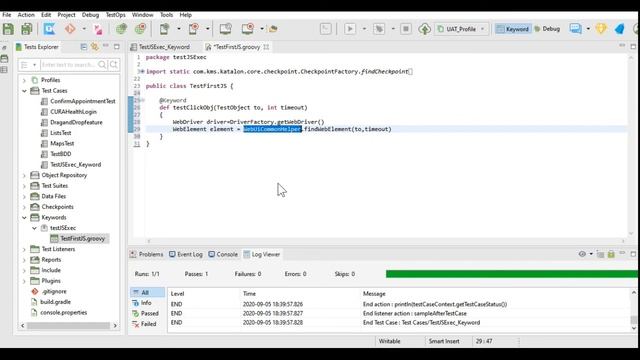Click the Spy Windows monitor icon
The height and width of the screenshot is (360, 640).
(x=225, y=29)
